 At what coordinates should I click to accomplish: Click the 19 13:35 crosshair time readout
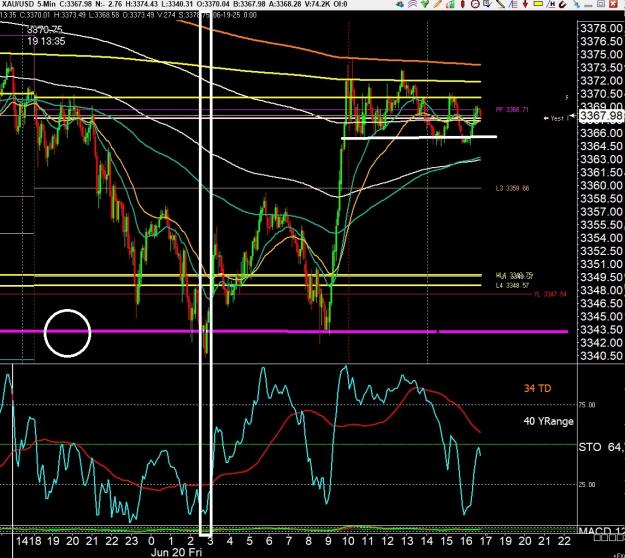coord(46,41)
